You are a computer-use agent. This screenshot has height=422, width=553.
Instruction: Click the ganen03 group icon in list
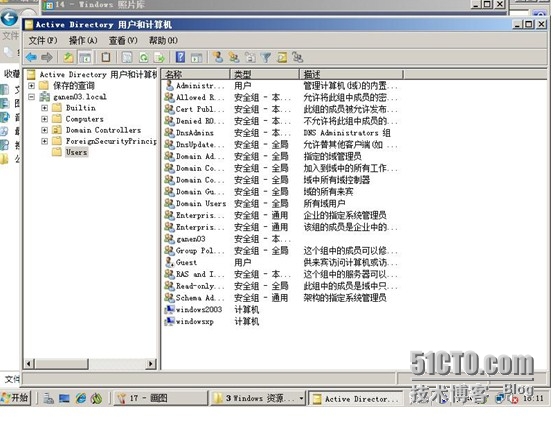[170, 239]
